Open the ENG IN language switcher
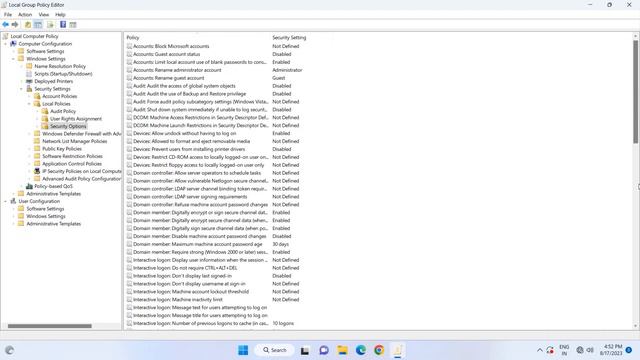The width and height of the screenshot is (640, 360). 564,350
